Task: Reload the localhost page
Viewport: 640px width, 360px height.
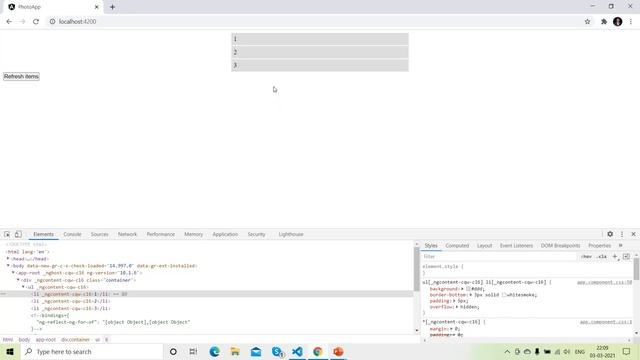Action: pos(36,22)
